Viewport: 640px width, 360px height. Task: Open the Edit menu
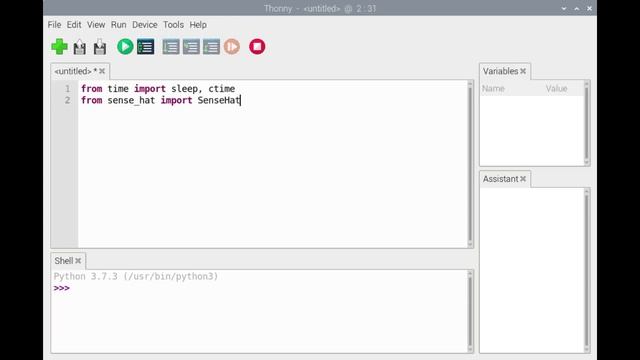click(x=74, y=24)
